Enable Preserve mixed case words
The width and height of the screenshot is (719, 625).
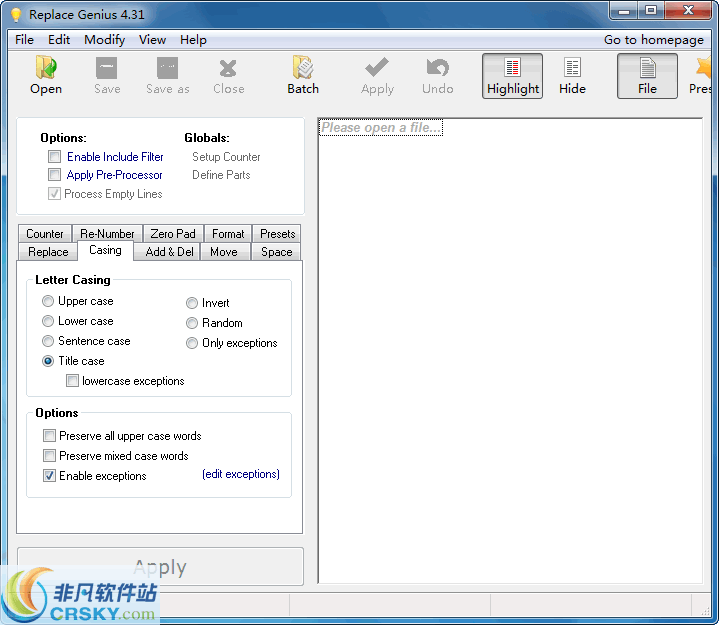pyautogui.click(x=49, y=455)
